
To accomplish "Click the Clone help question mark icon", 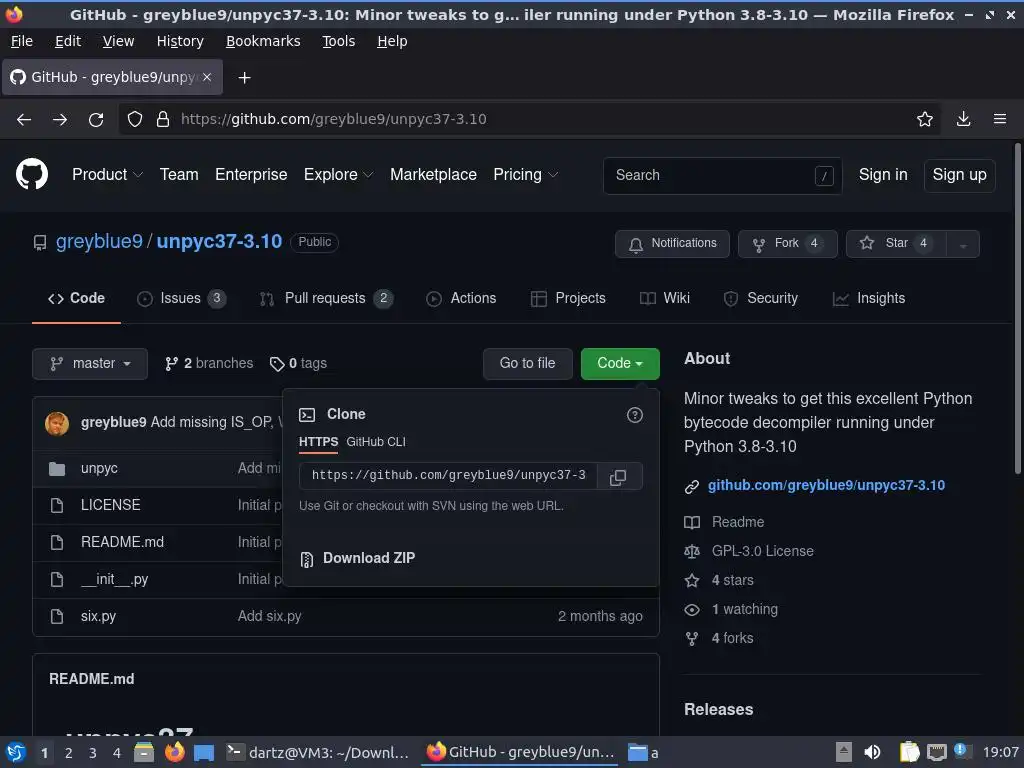I will point(635,415).
